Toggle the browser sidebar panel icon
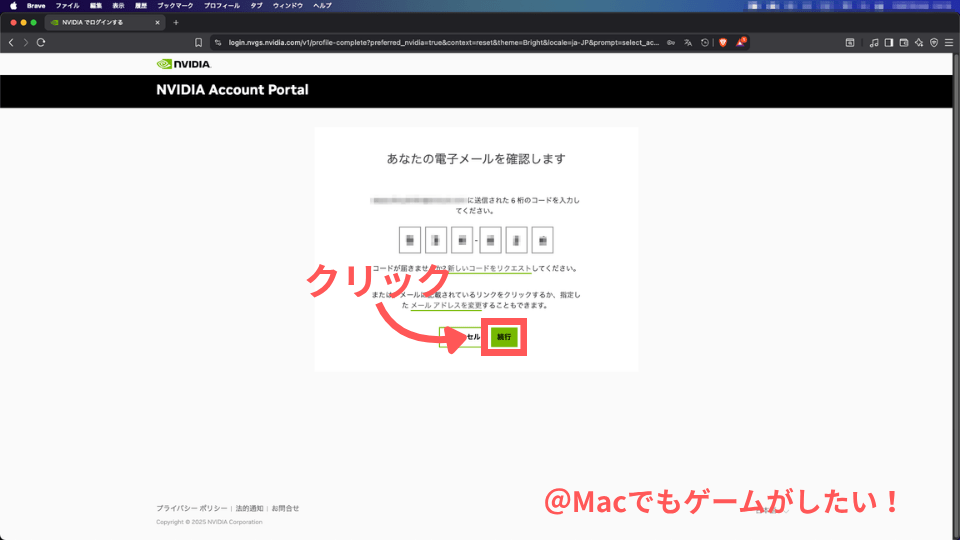Image resolution: width=960 pixels, height=540 pixels. coord(888,43)
